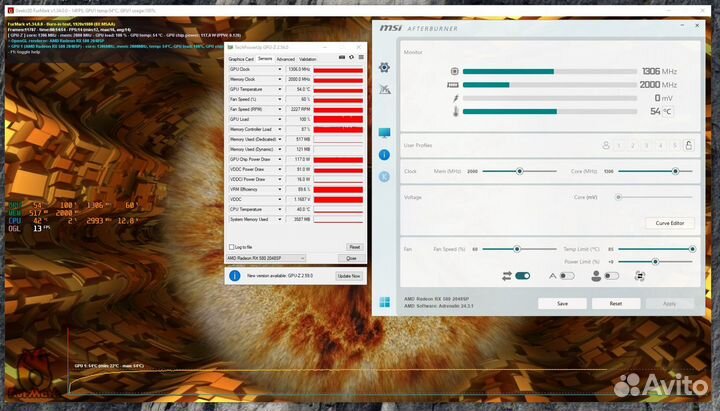Click the profile lock icon
Viewport: 720px width, 411px height.
pyautogui.click(x=688, y=146)
